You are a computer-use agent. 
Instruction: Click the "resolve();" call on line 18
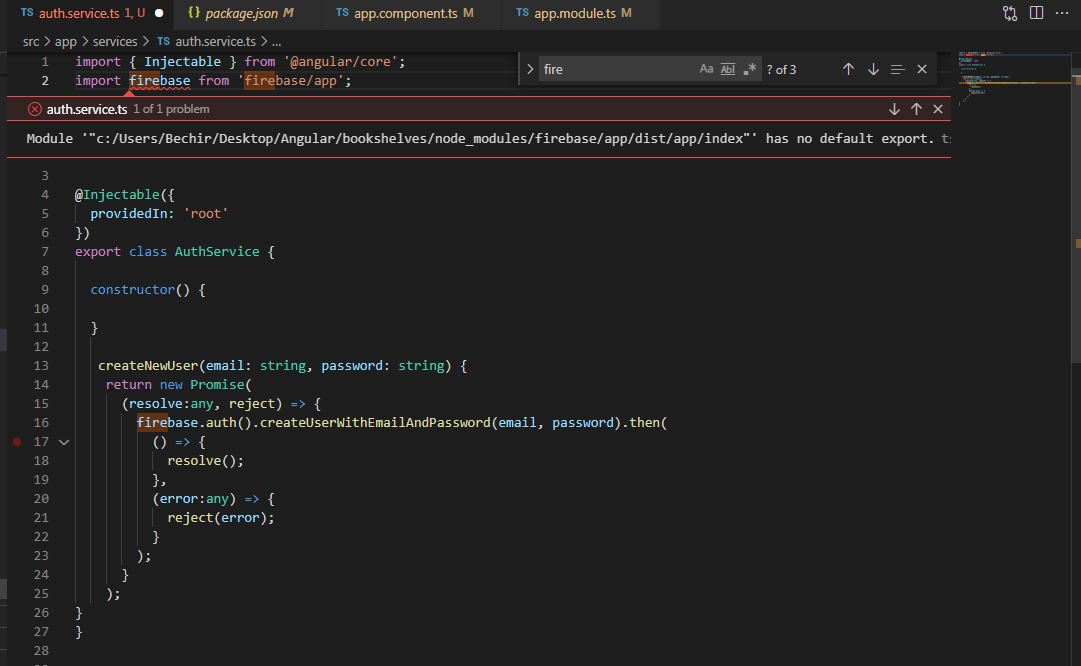(205, 461)
